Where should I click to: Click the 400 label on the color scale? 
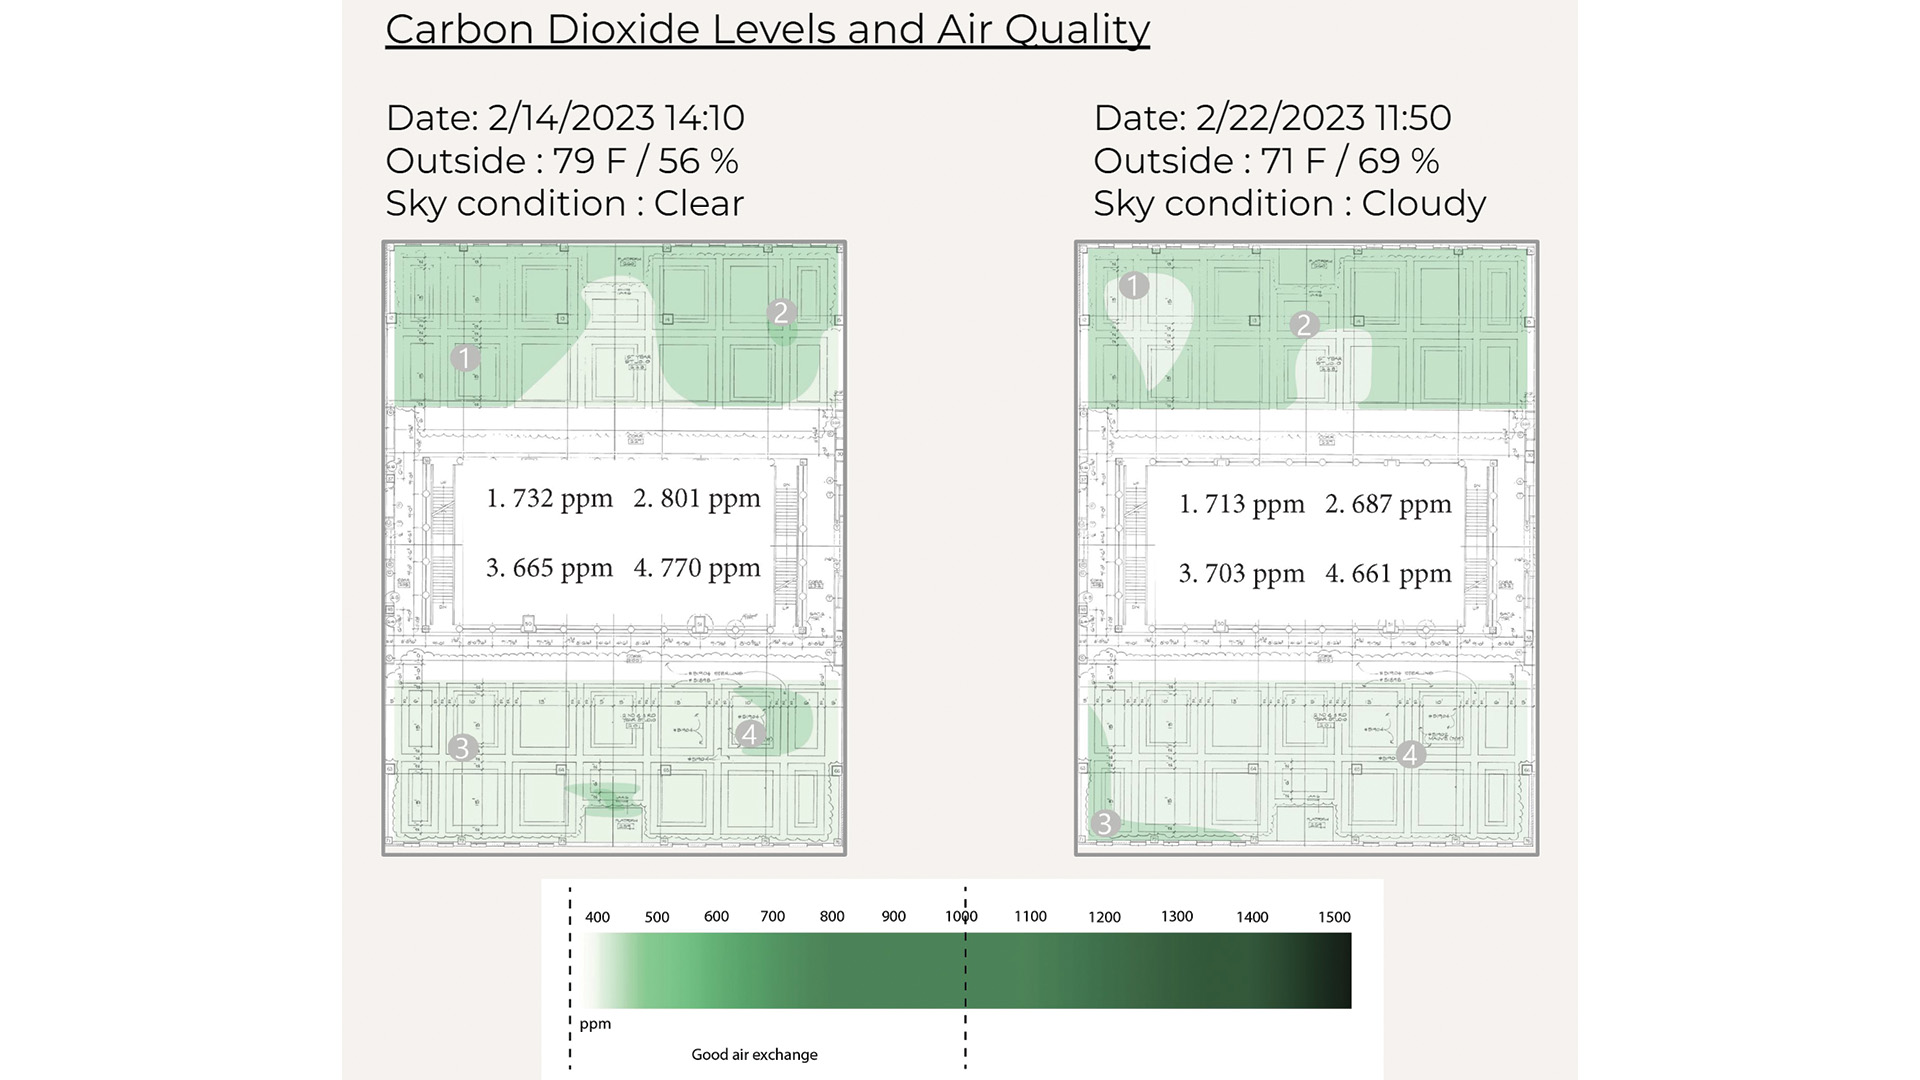click(x=597, y=917)
